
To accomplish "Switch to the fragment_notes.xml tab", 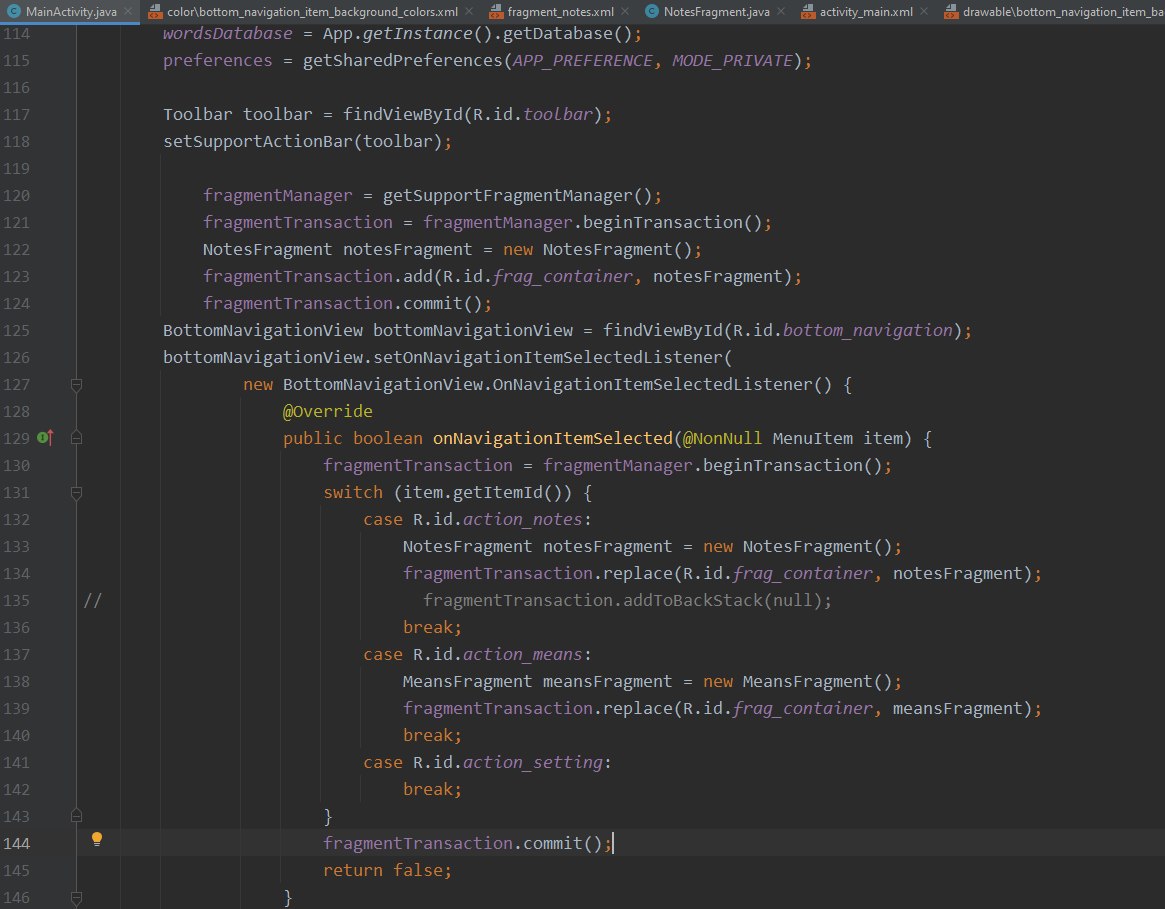I will [x=560, y=11].
